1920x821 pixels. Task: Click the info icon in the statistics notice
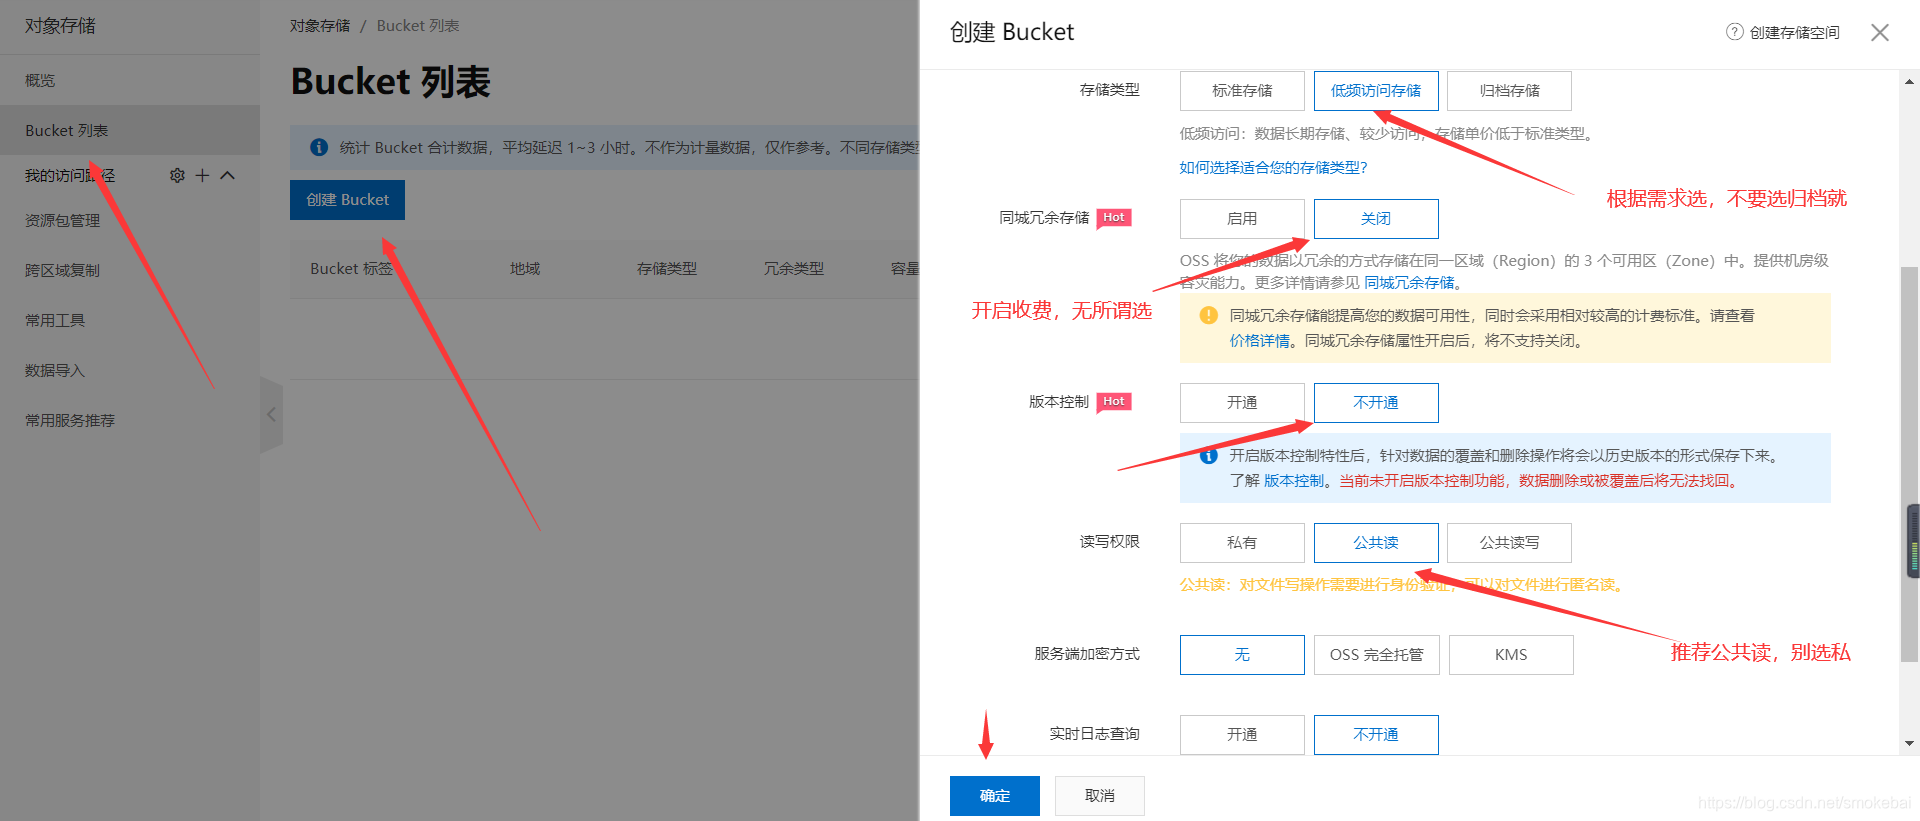319,147
